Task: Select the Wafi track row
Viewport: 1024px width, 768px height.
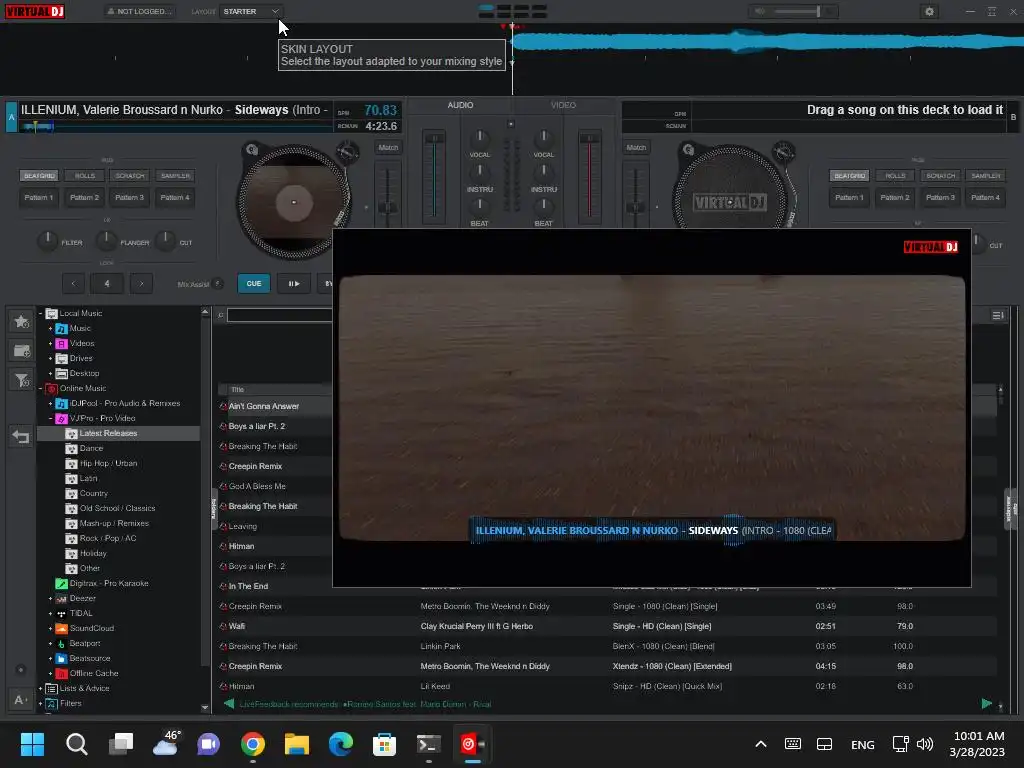Action: pos(607,626)
